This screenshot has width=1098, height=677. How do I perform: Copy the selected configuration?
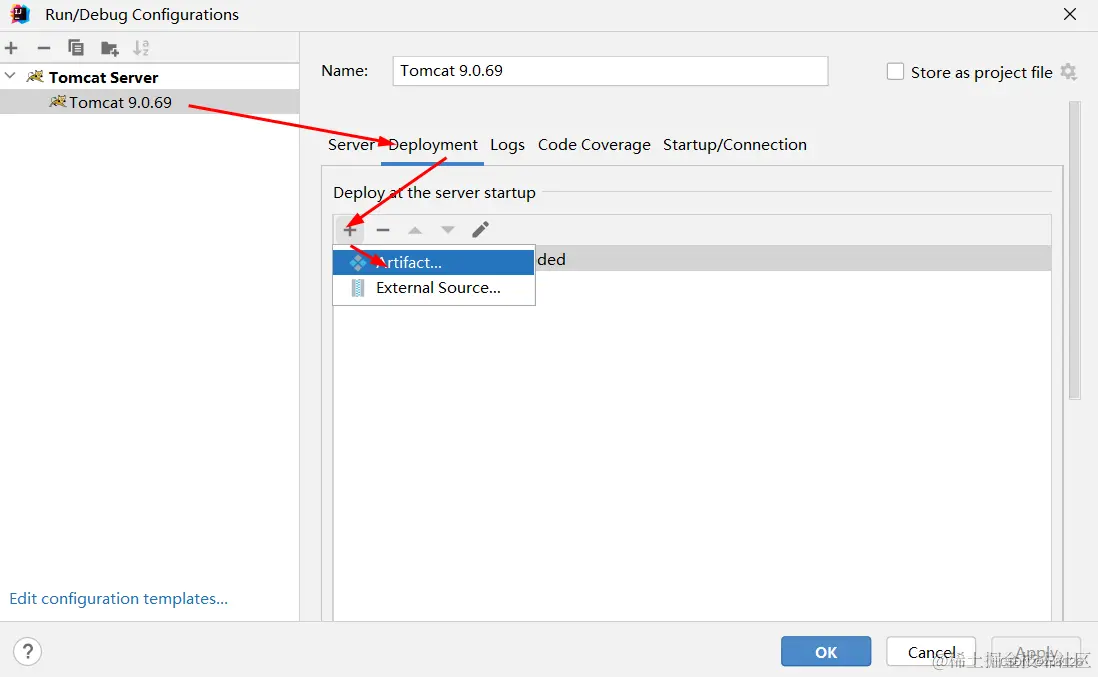76,48
